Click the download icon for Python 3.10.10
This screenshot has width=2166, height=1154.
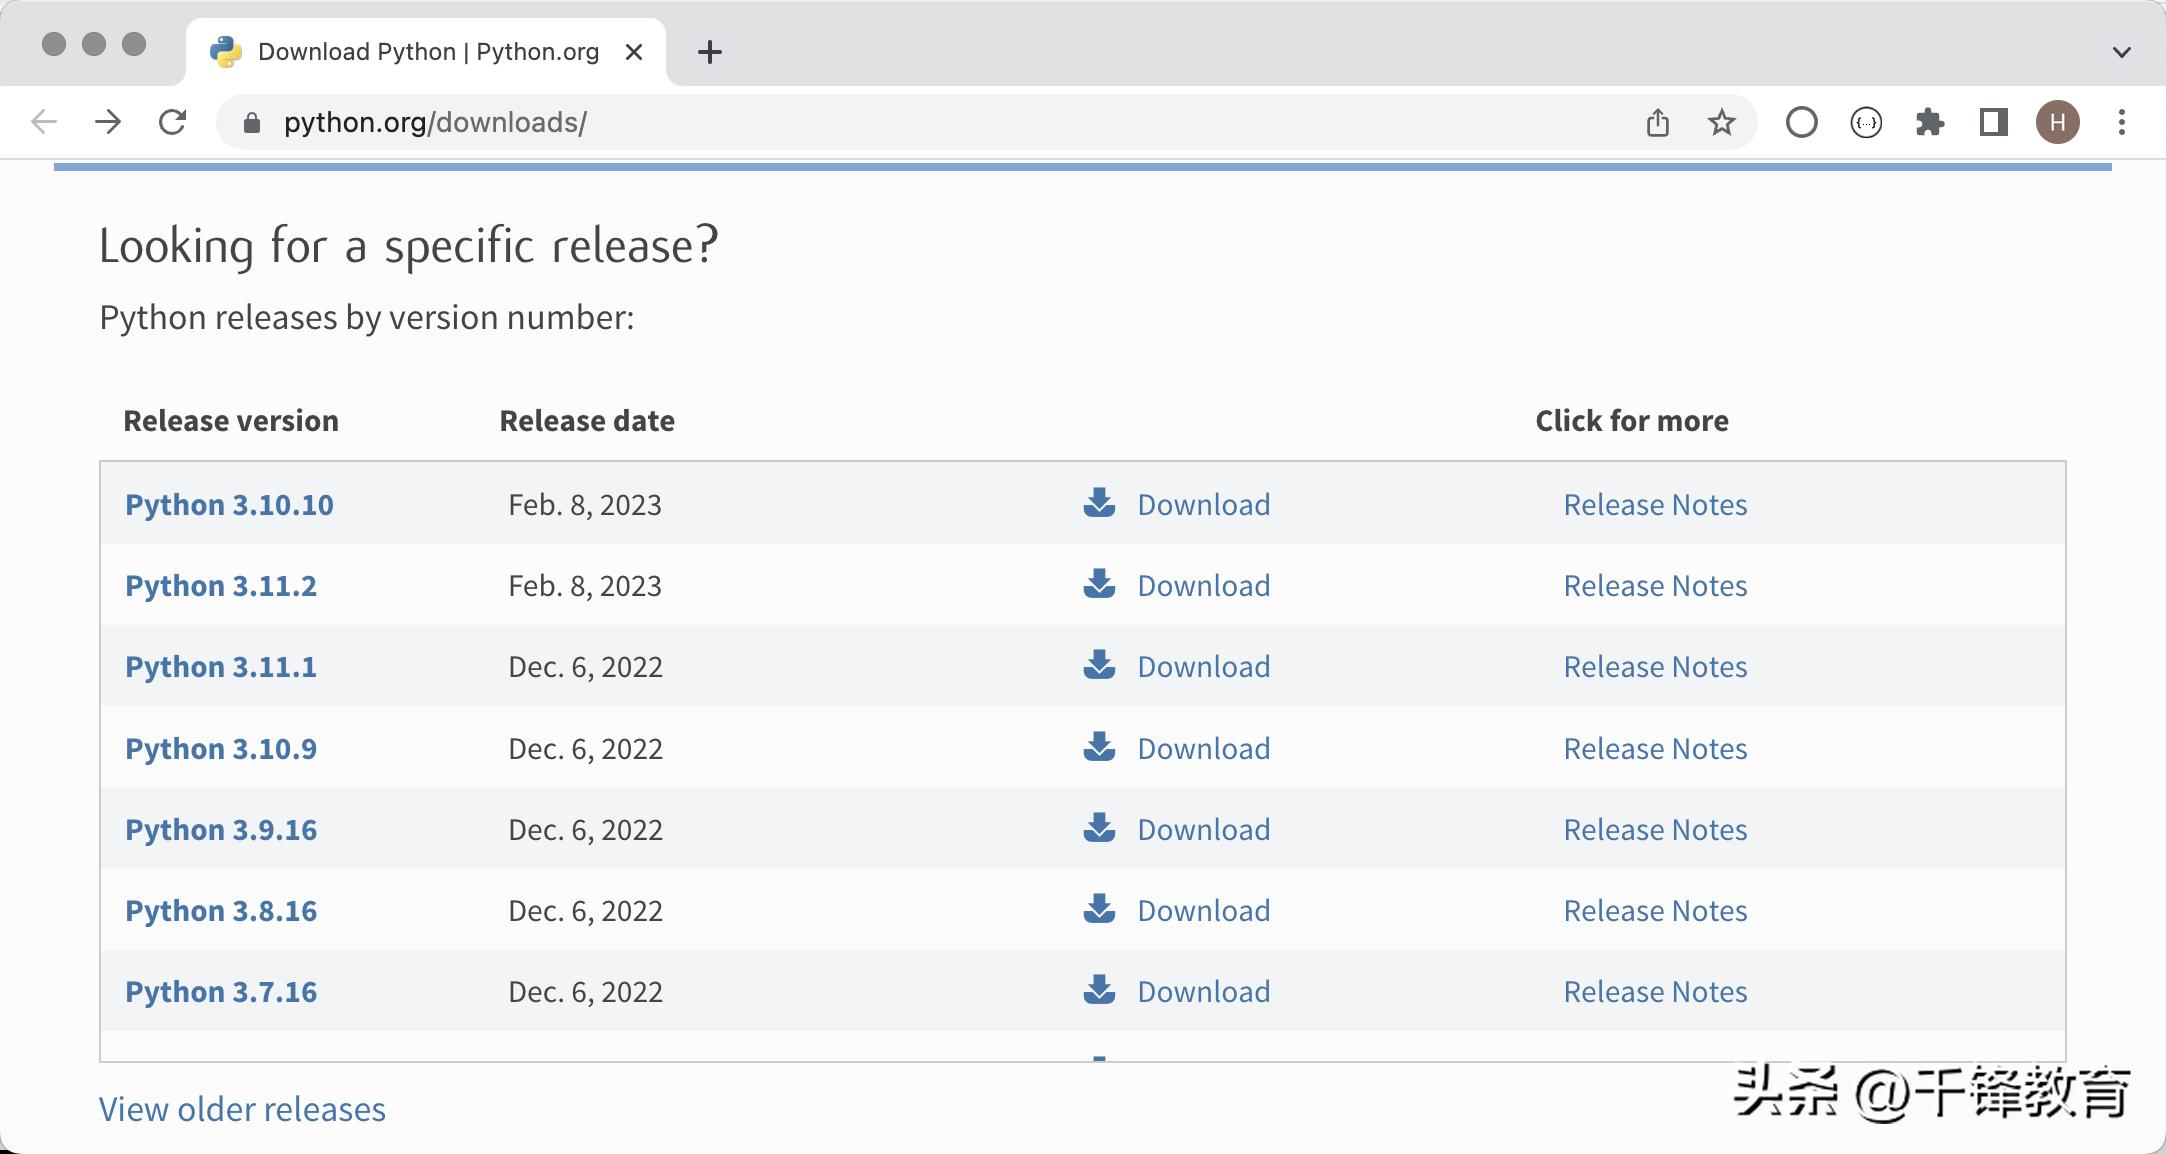point(1099,503)
